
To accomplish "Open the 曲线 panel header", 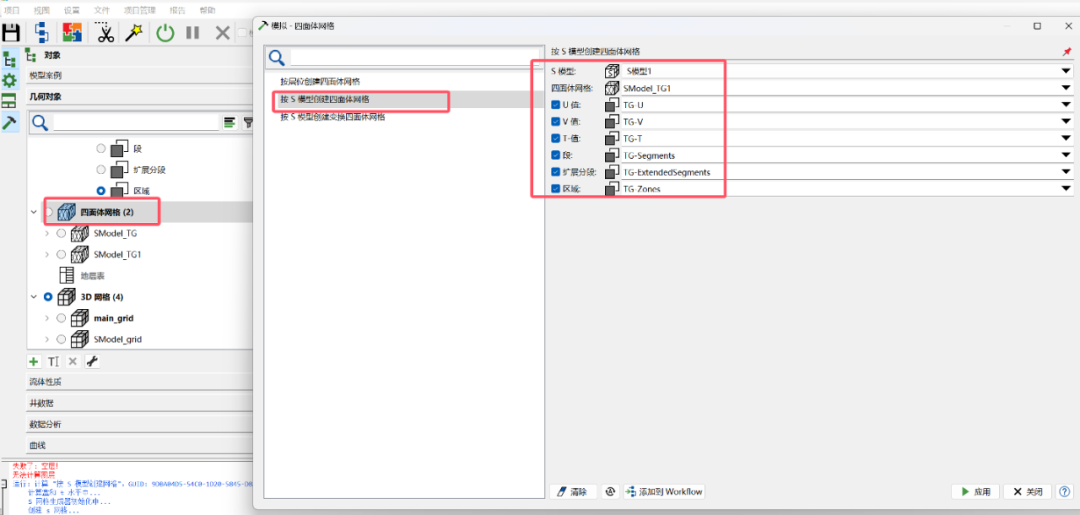I will 139,445.
